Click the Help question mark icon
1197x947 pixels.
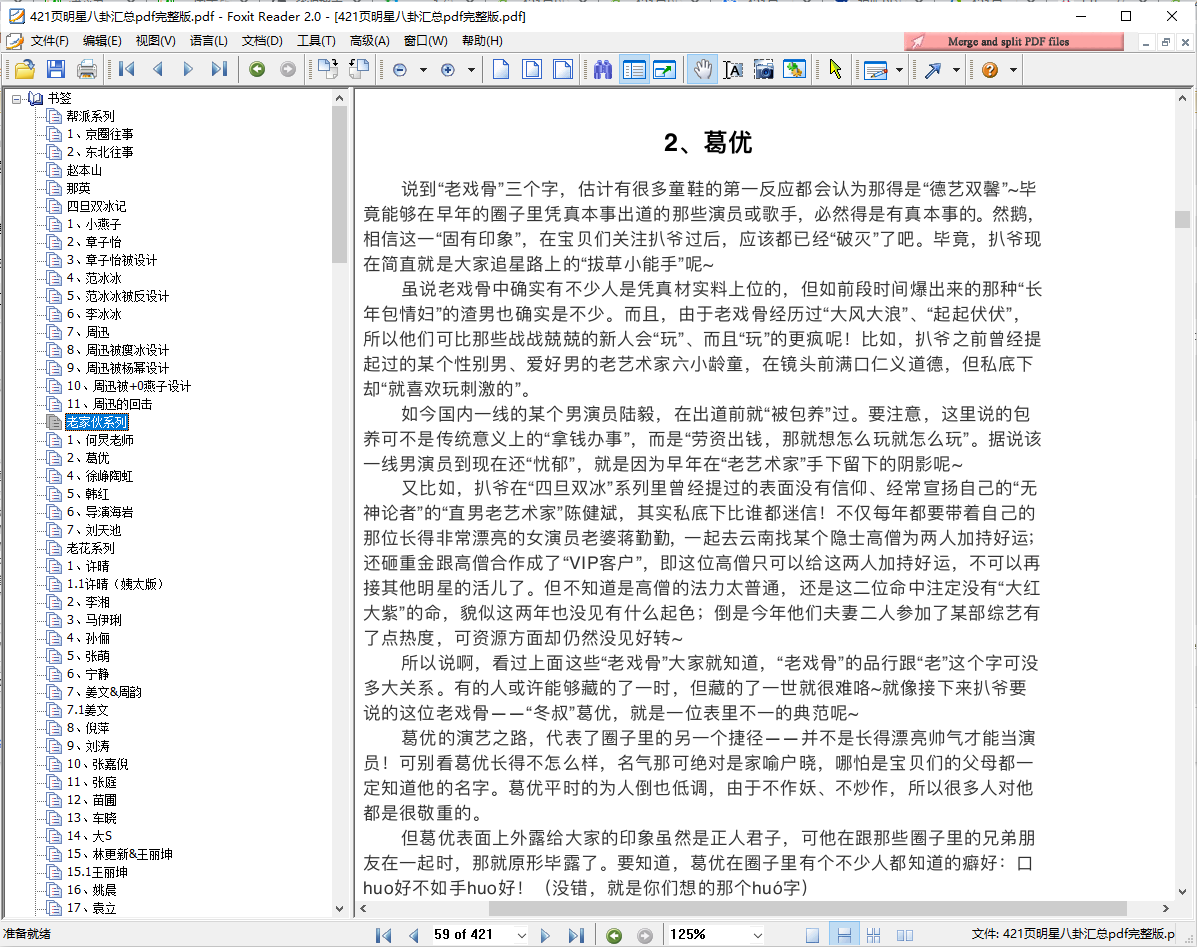point(989,70)
